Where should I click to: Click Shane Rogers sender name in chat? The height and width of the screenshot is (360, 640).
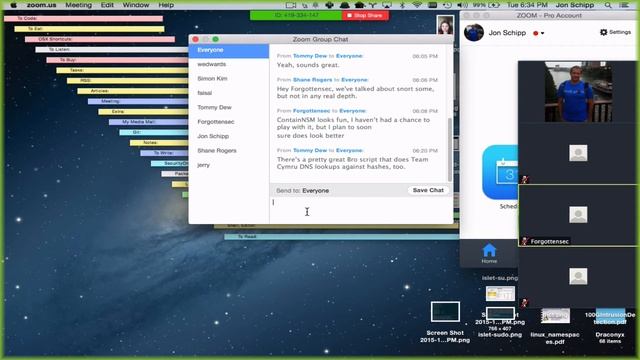(x=313, y=80)
